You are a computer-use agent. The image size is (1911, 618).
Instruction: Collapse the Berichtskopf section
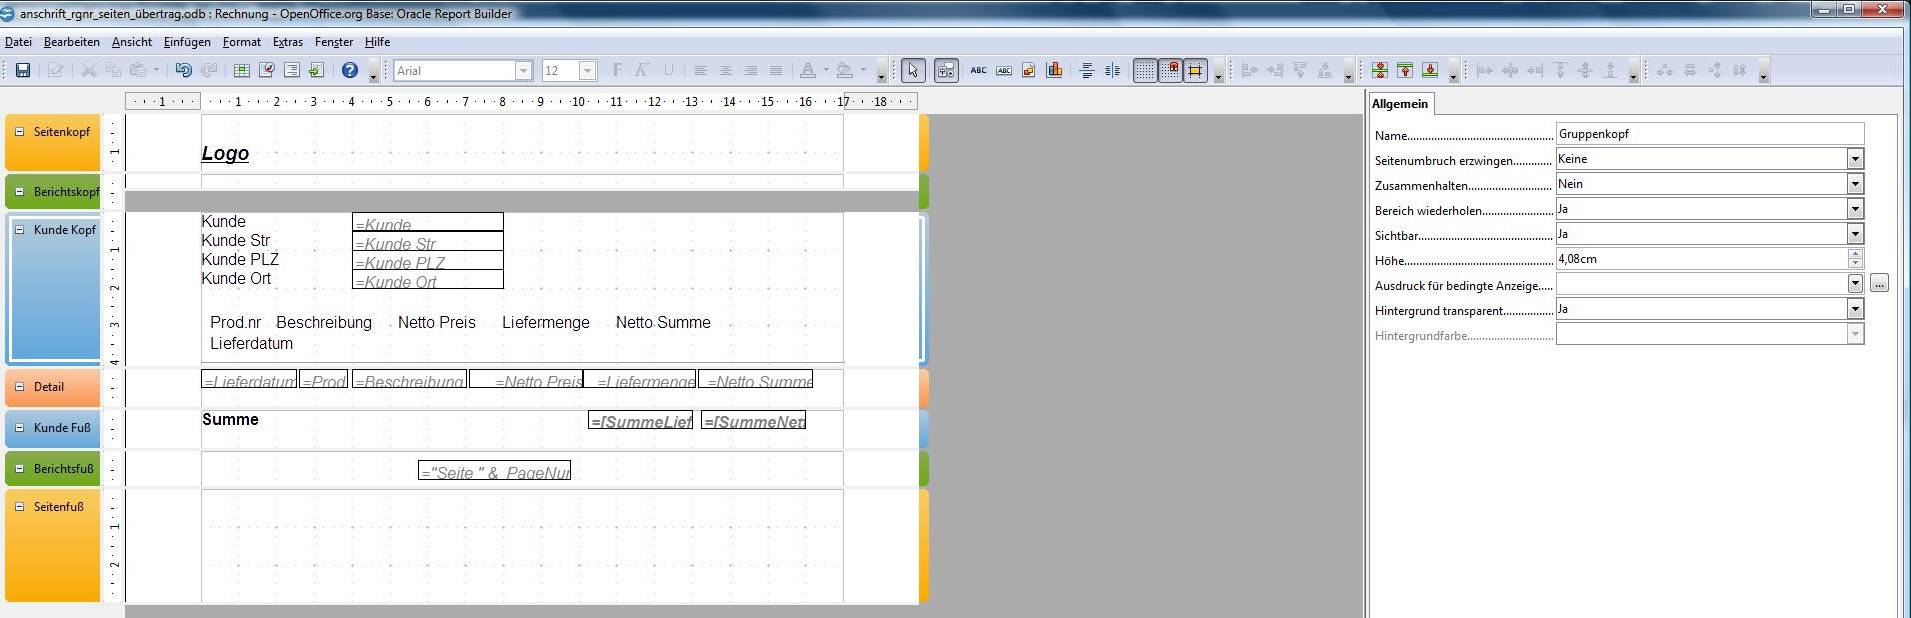point(19,191)
